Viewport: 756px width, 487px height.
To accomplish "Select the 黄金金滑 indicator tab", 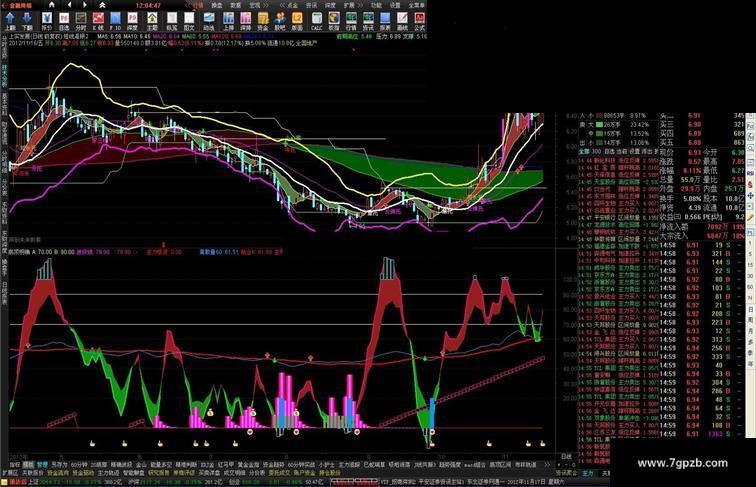I will 248,465.
